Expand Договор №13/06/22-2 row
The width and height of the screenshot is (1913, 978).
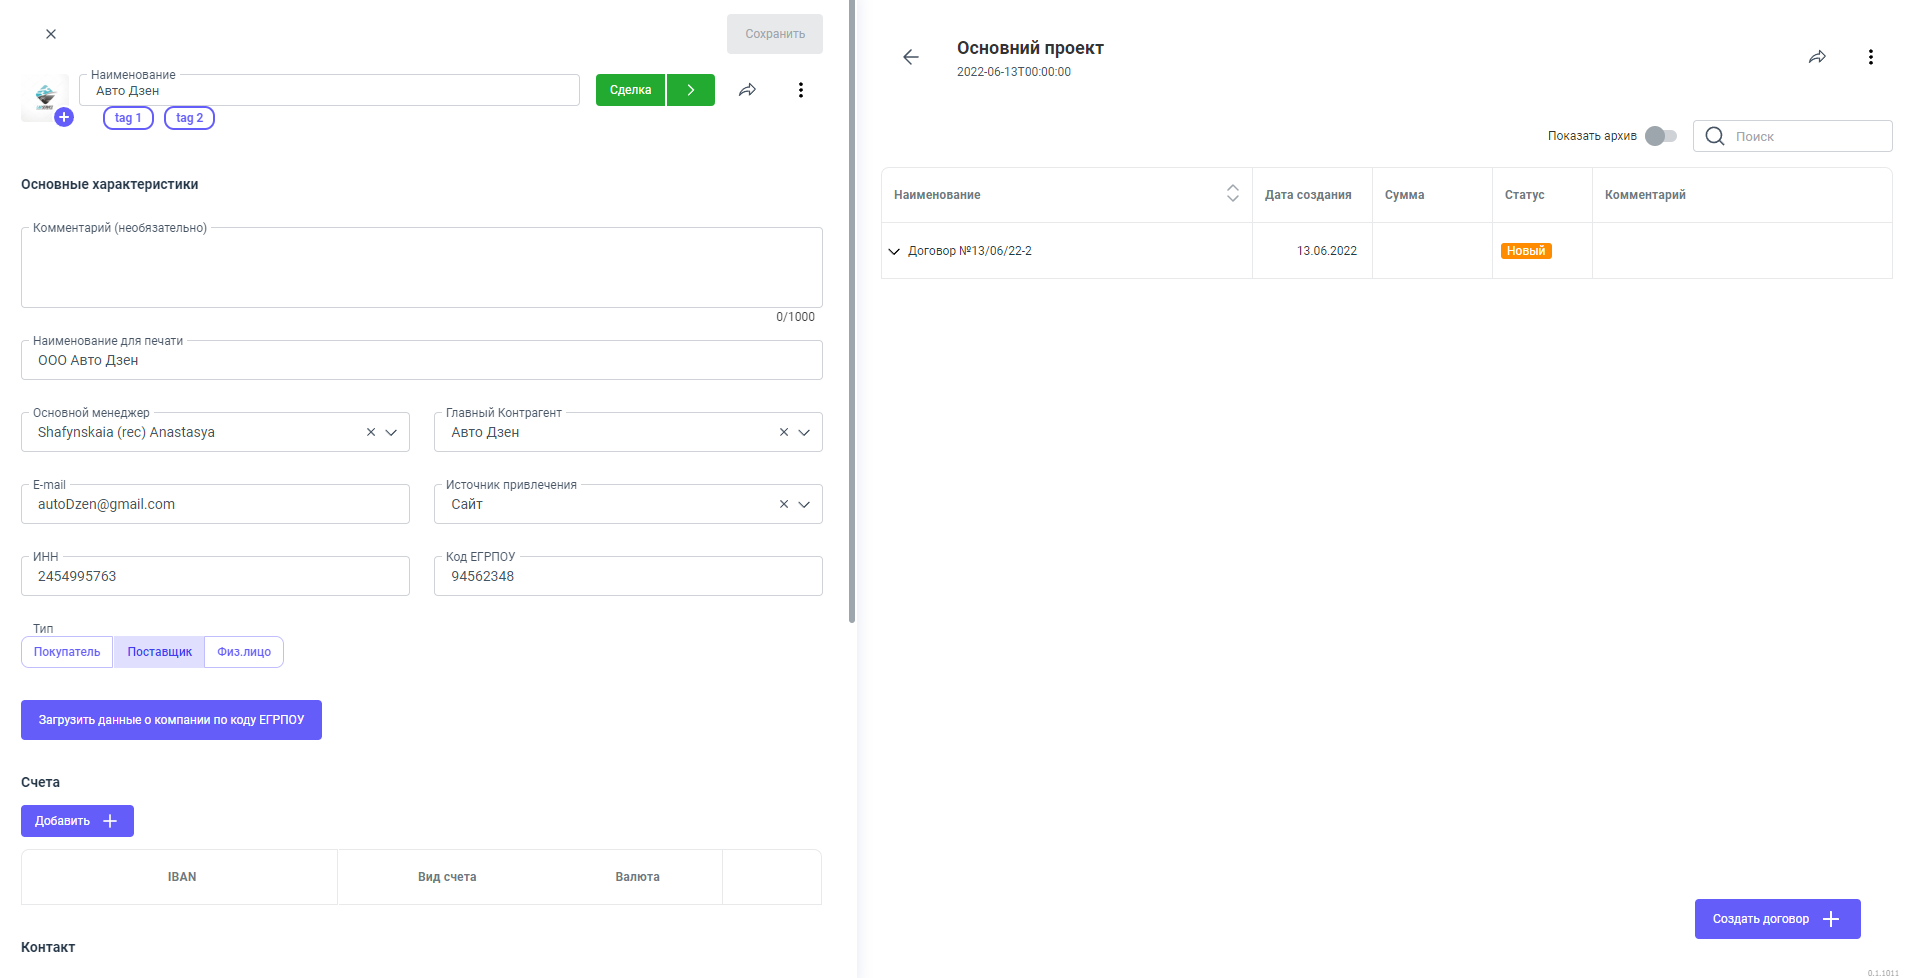coord(894,251)
